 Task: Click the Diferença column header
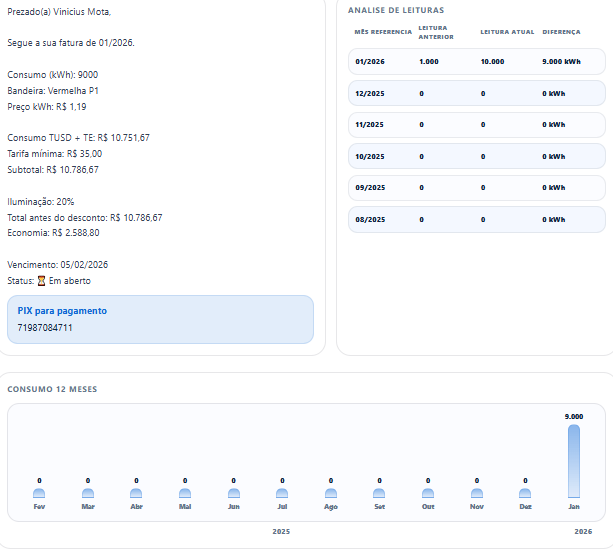[561, 32]
